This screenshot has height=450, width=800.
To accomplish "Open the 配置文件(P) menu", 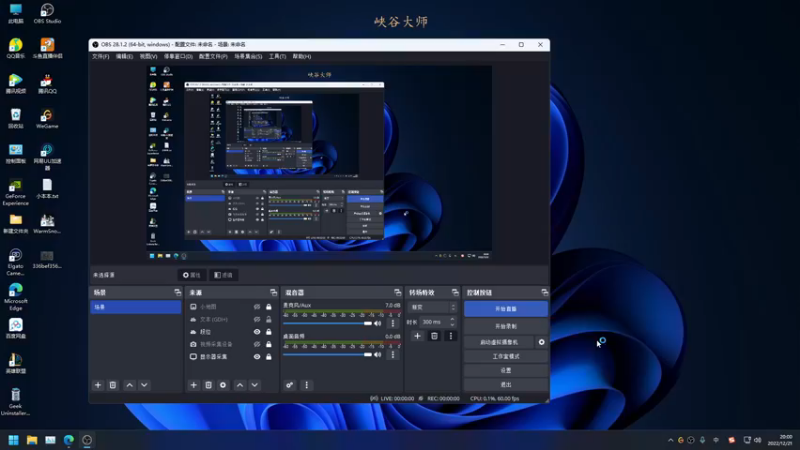I will coord(213,57).
